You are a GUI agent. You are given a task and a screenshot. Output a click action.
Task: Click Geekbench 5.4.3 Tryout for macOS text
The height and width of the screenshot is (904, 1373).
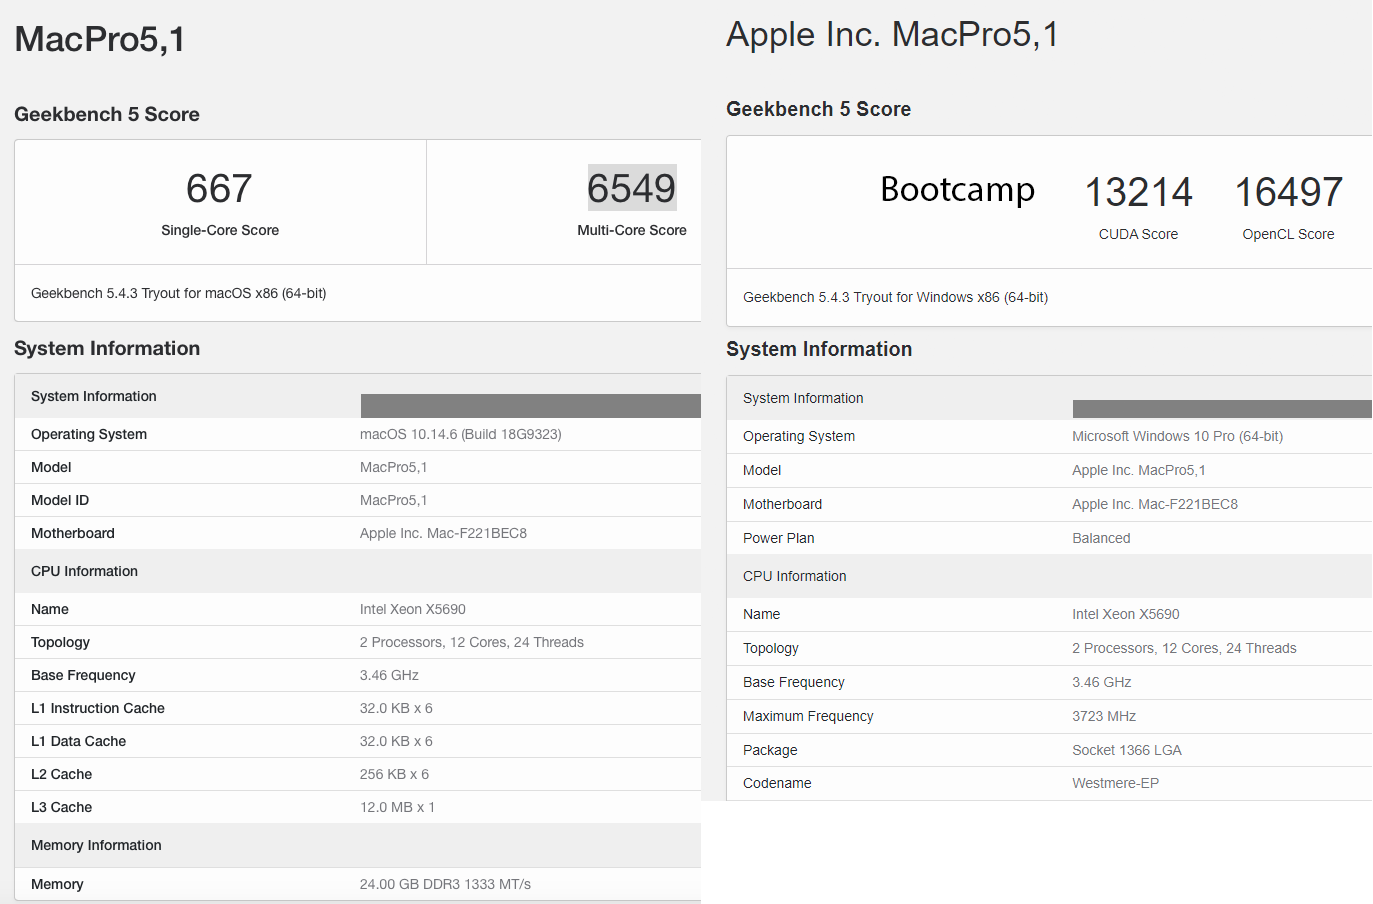(179, 293)
